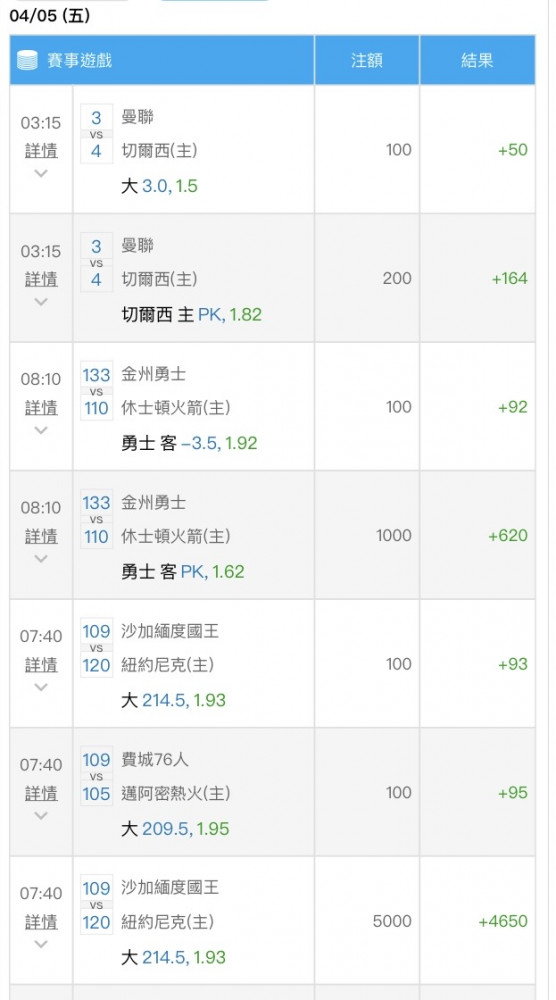Expand the chevron under the 切爾西 主 PK bet

click(x=41, y=302)
